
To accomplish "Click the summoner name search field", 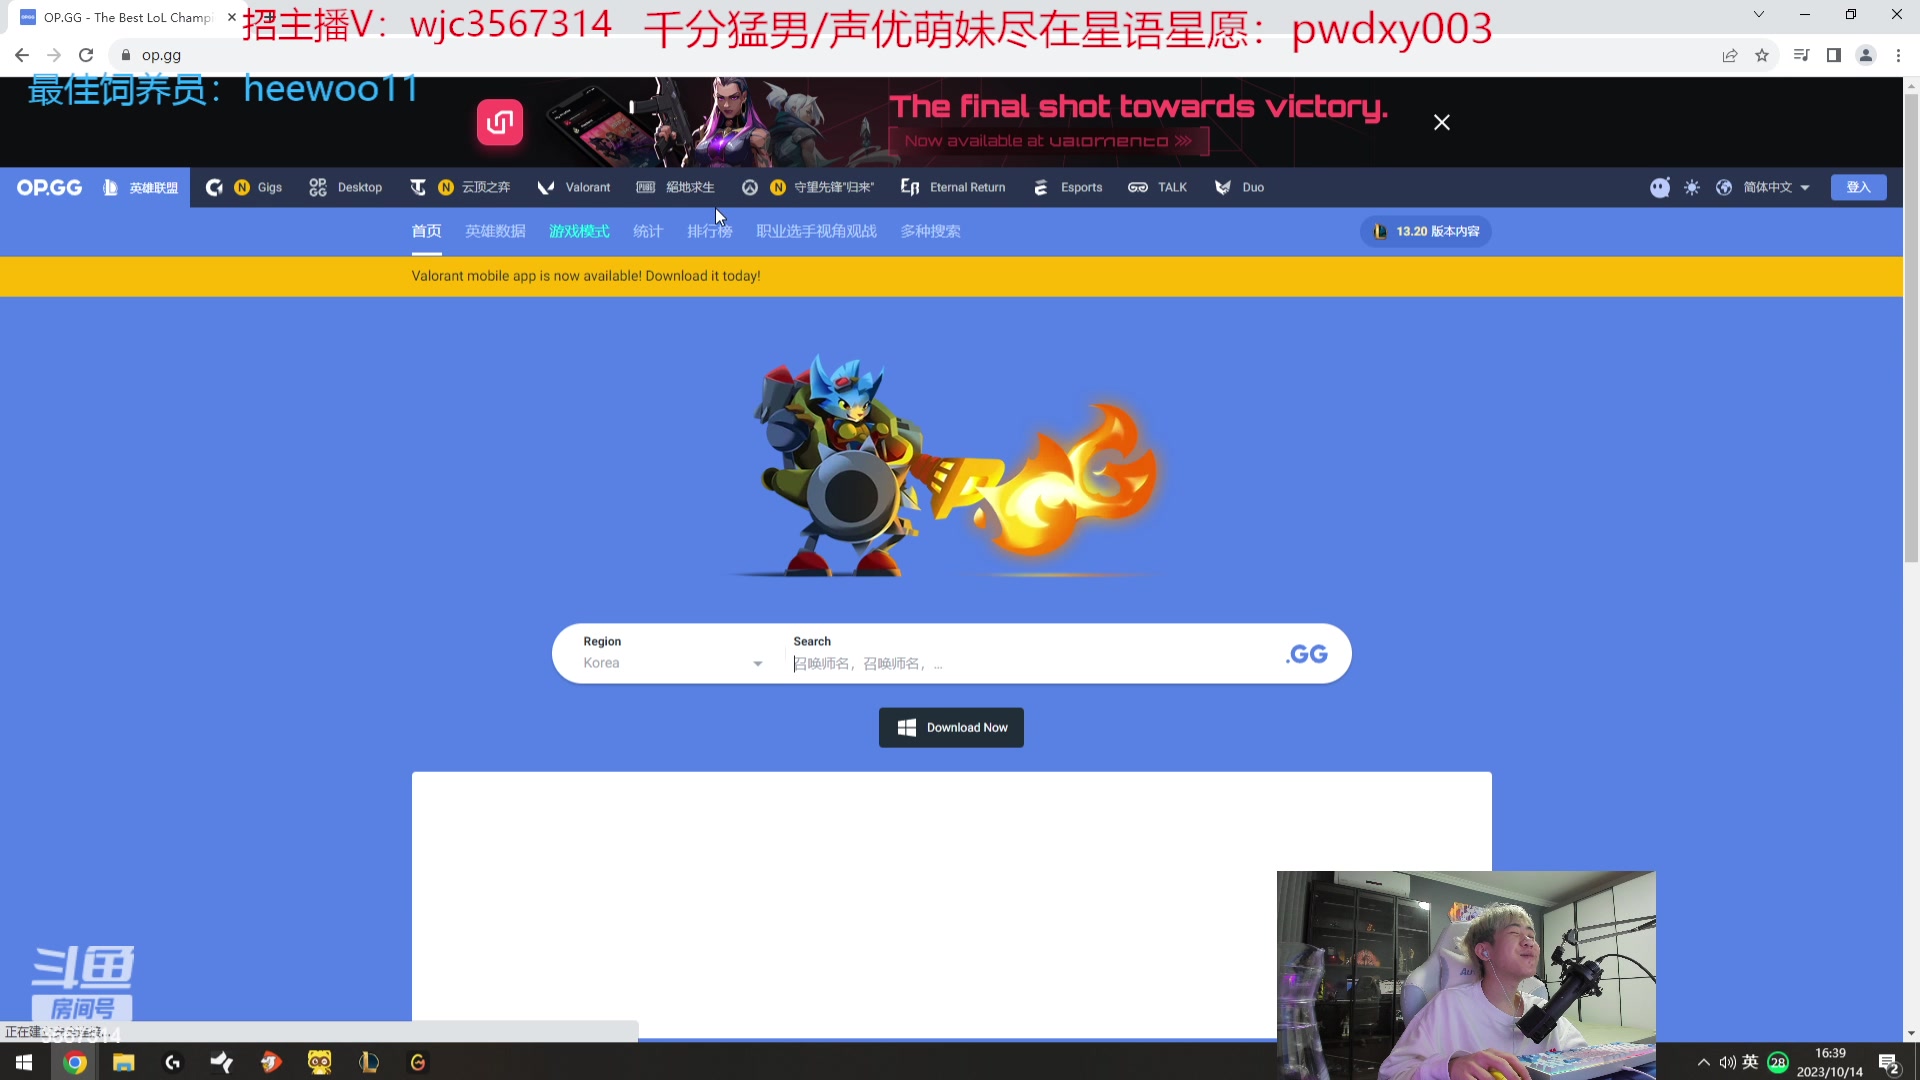I will [x=1030, y=663].
